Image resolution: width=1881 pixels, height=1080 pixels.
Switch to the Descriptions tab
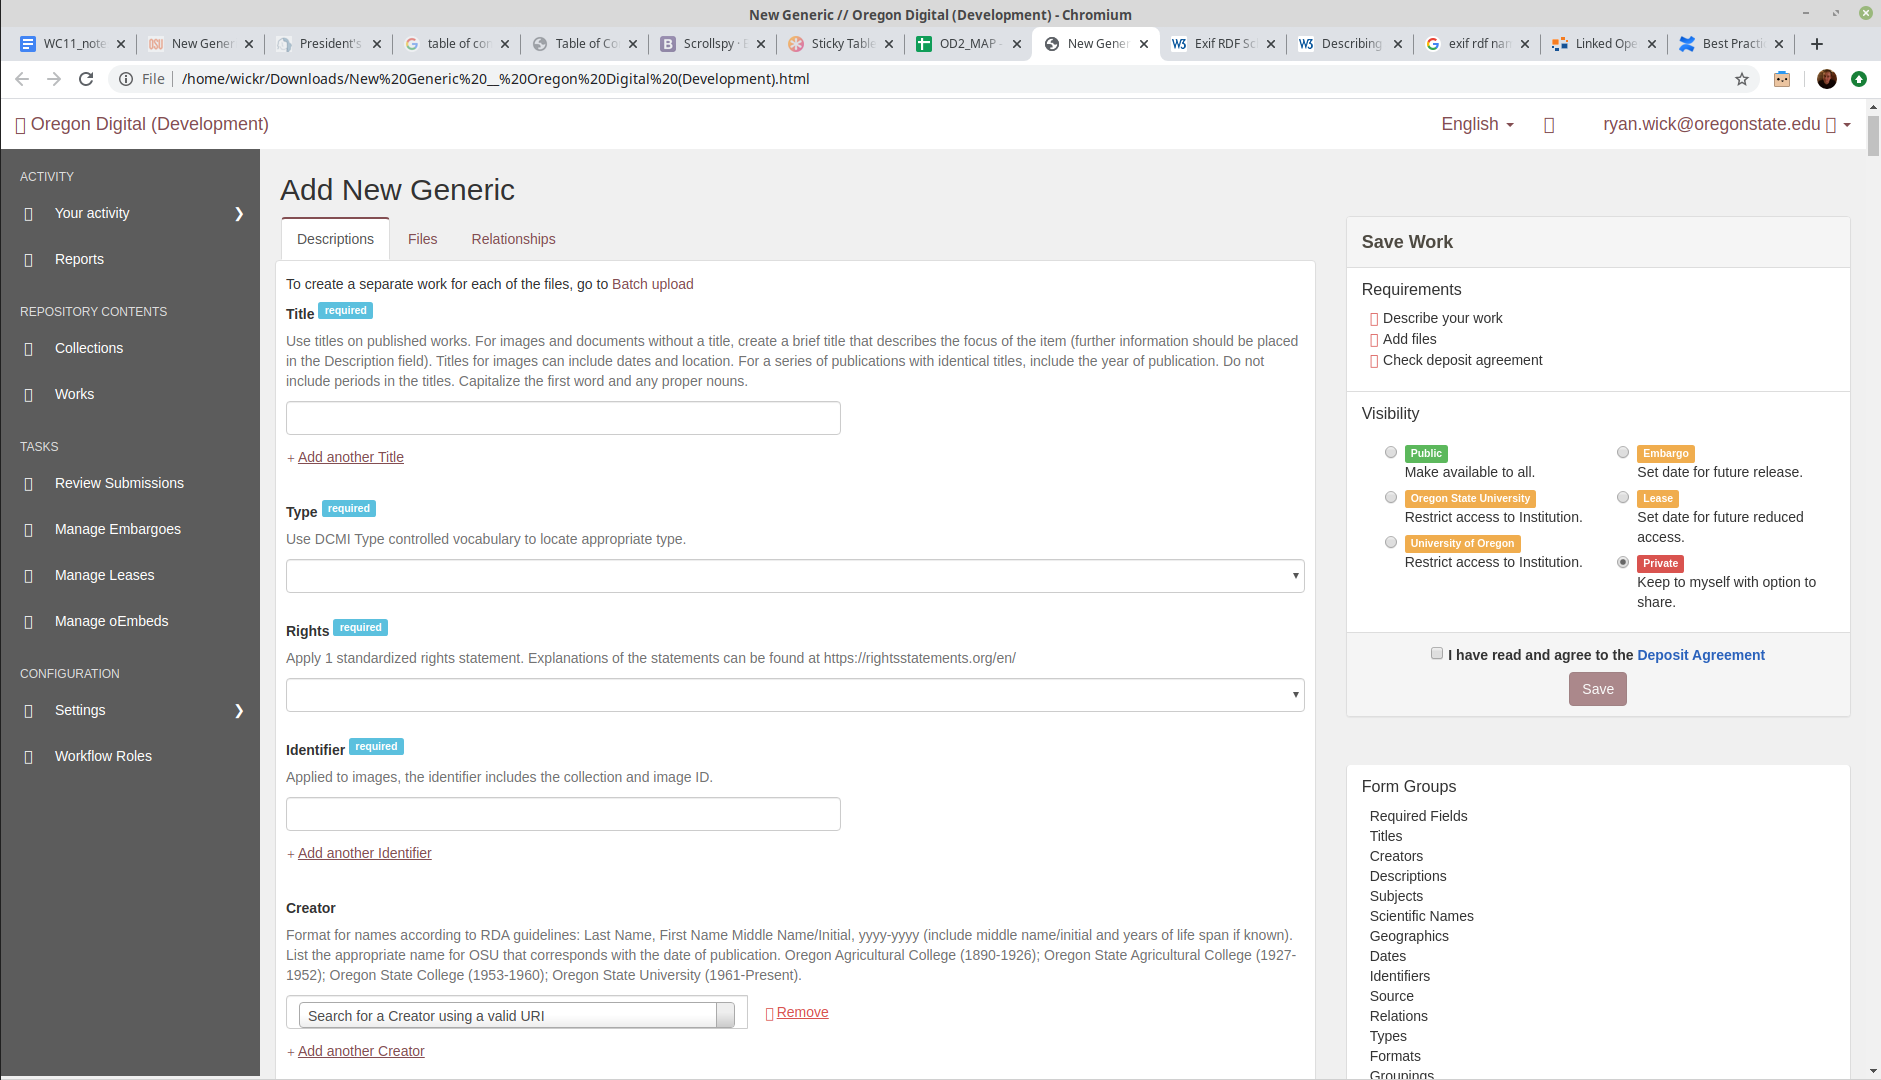click(335, 239)
